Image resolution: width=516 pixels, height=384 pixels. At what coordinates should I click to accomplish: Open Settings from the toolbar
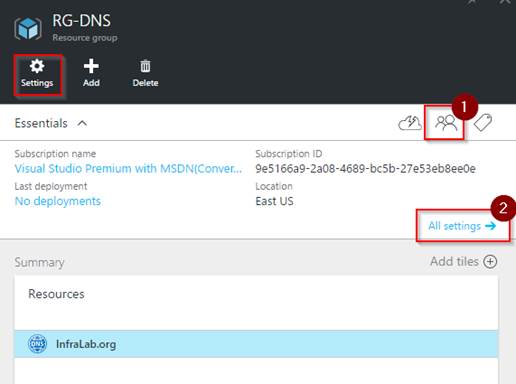(37, 74)
